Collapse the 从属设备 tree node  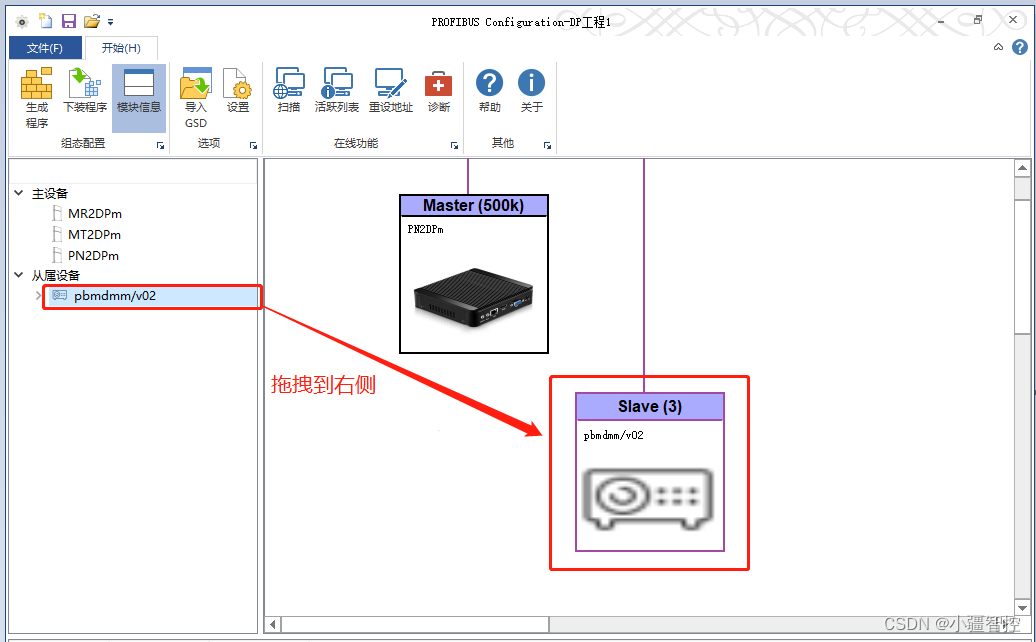coord(18,275)
